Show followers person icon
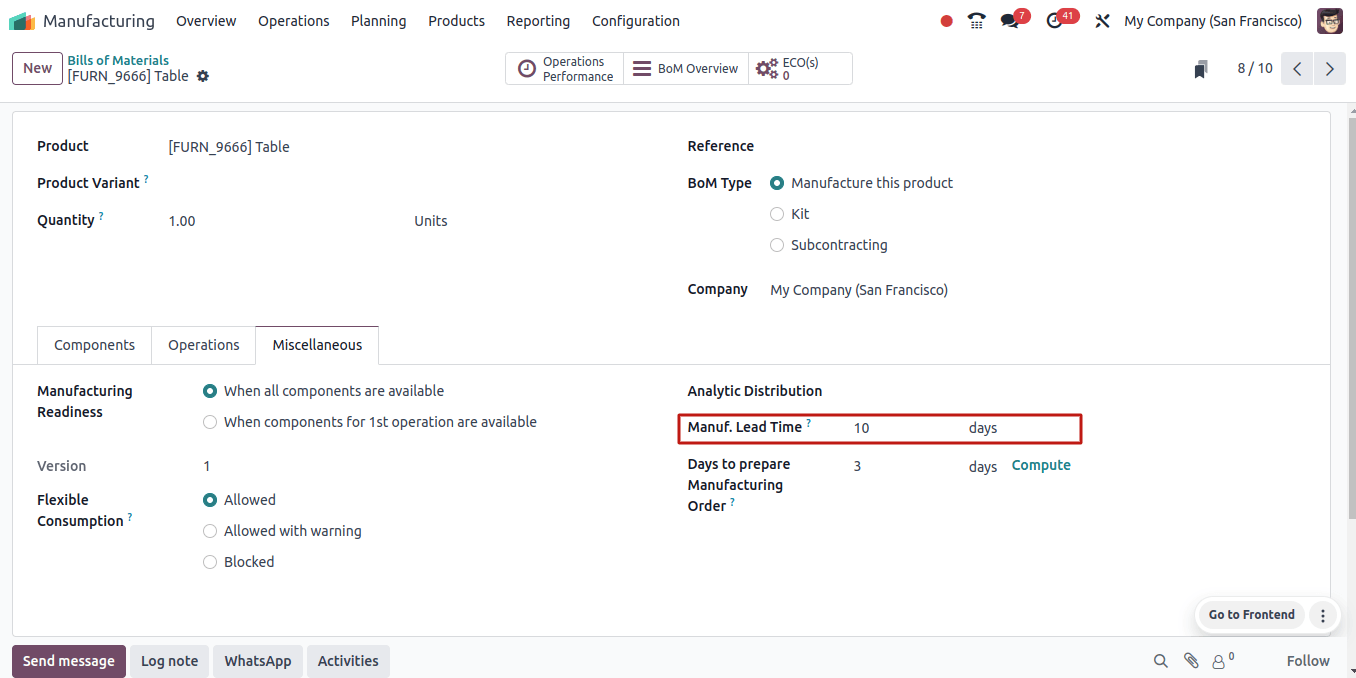Image resolution: width=1356 pixels, height=678 pixels. coord(1219,661)
